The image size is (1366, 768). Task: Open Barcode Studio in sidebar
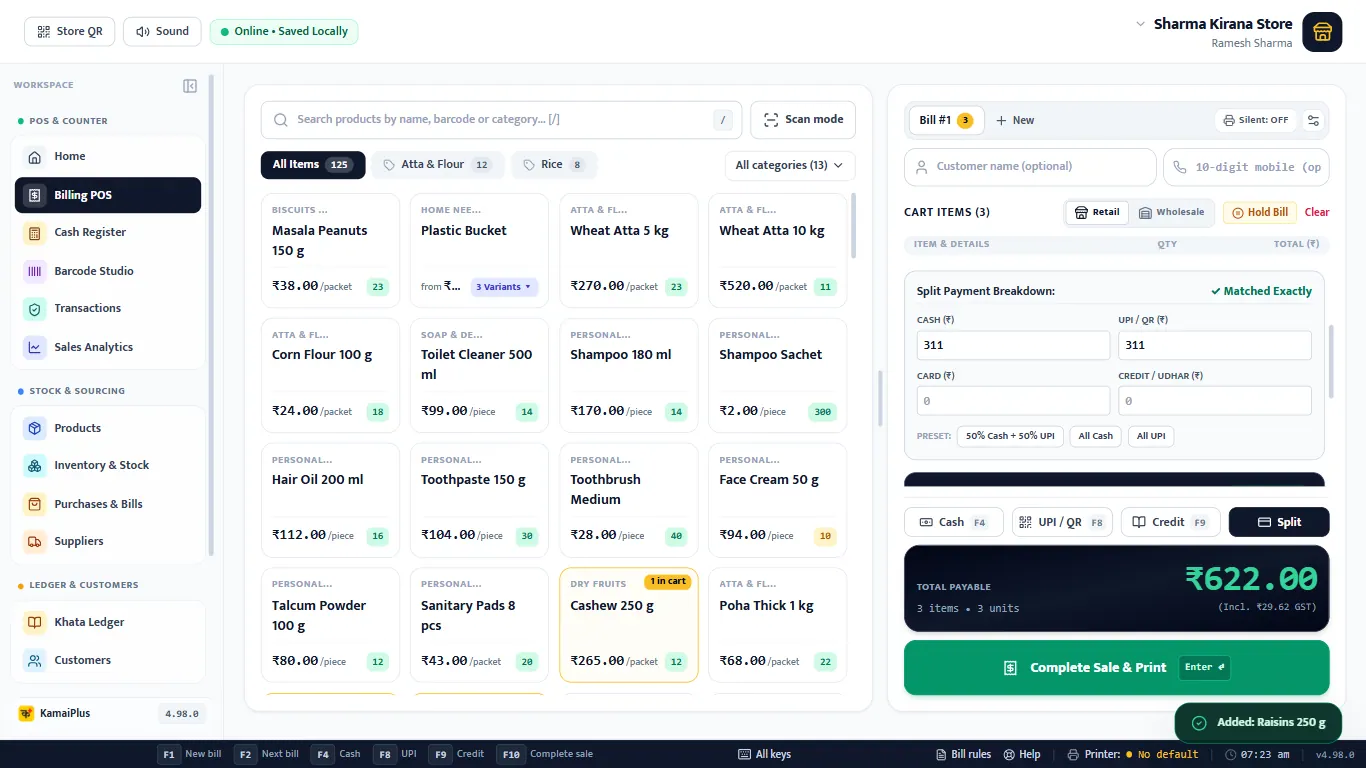[108, 271]
